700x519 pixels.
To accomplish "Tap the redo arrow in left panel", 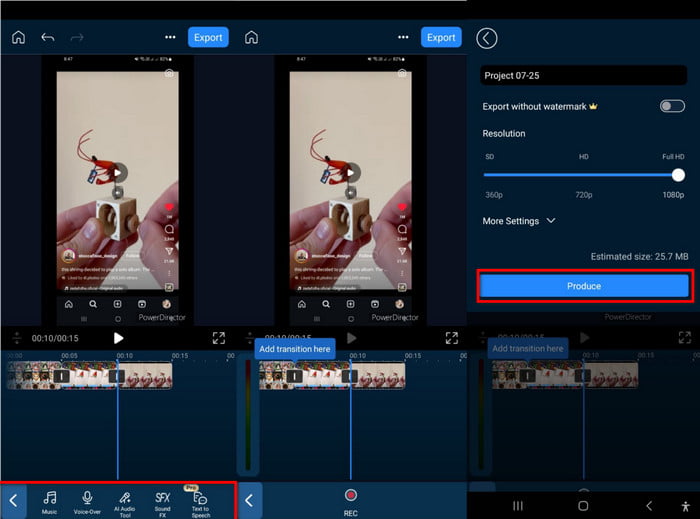I will coord(77,37).
